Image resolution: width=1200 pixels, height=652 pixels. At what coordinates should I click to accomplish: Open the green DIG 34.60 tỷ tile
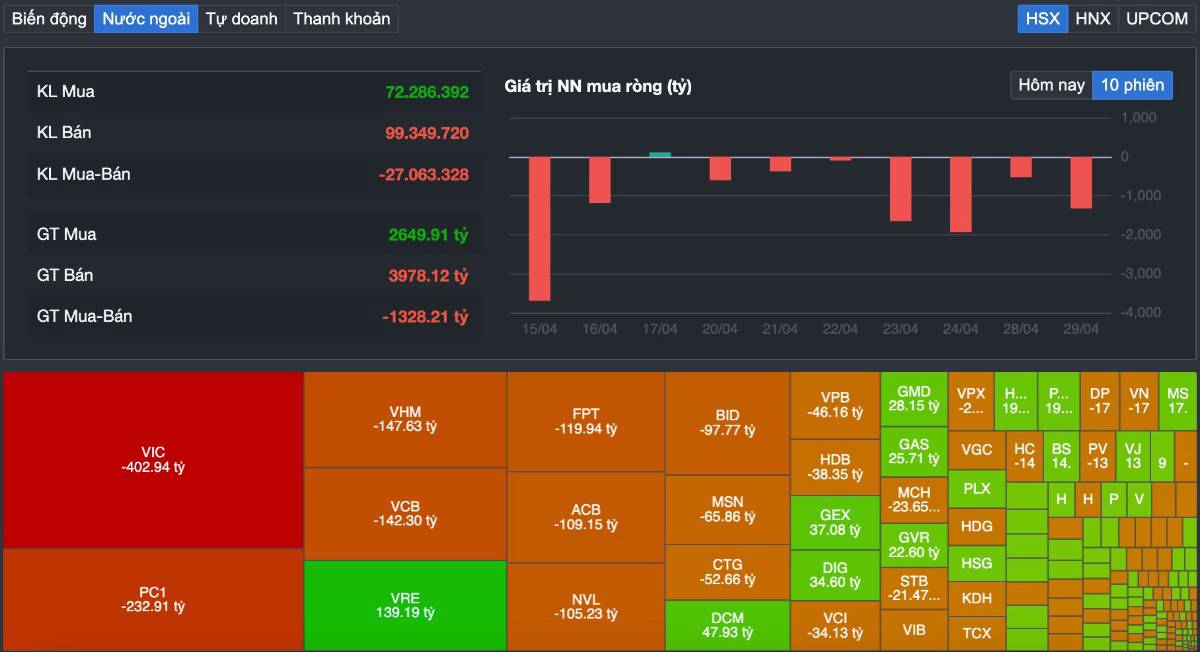click(x=835, y=575)
